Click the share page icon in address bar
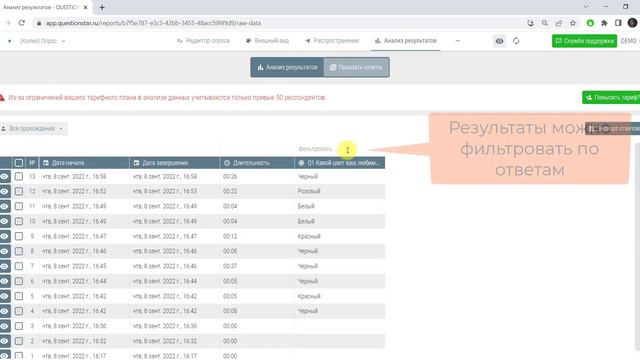This screenshot has height=360, width=640. click(x=559, y=23)
